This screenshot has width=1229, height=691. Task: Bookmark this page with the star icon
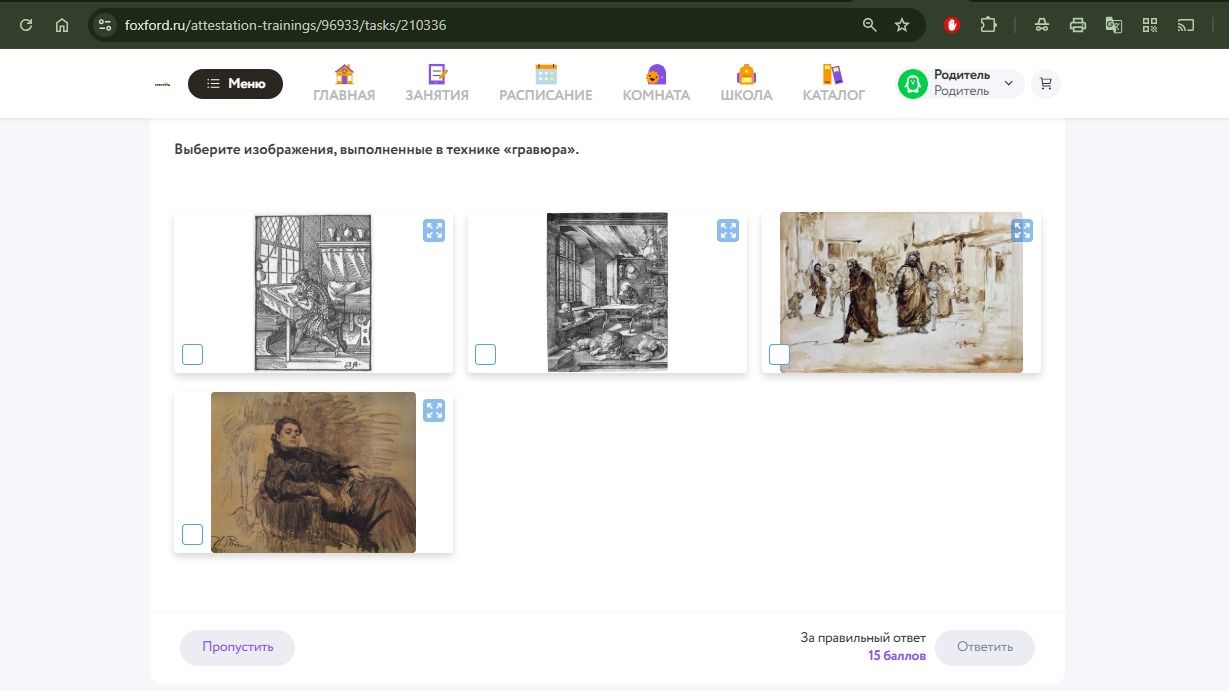(x=902, y=25)
